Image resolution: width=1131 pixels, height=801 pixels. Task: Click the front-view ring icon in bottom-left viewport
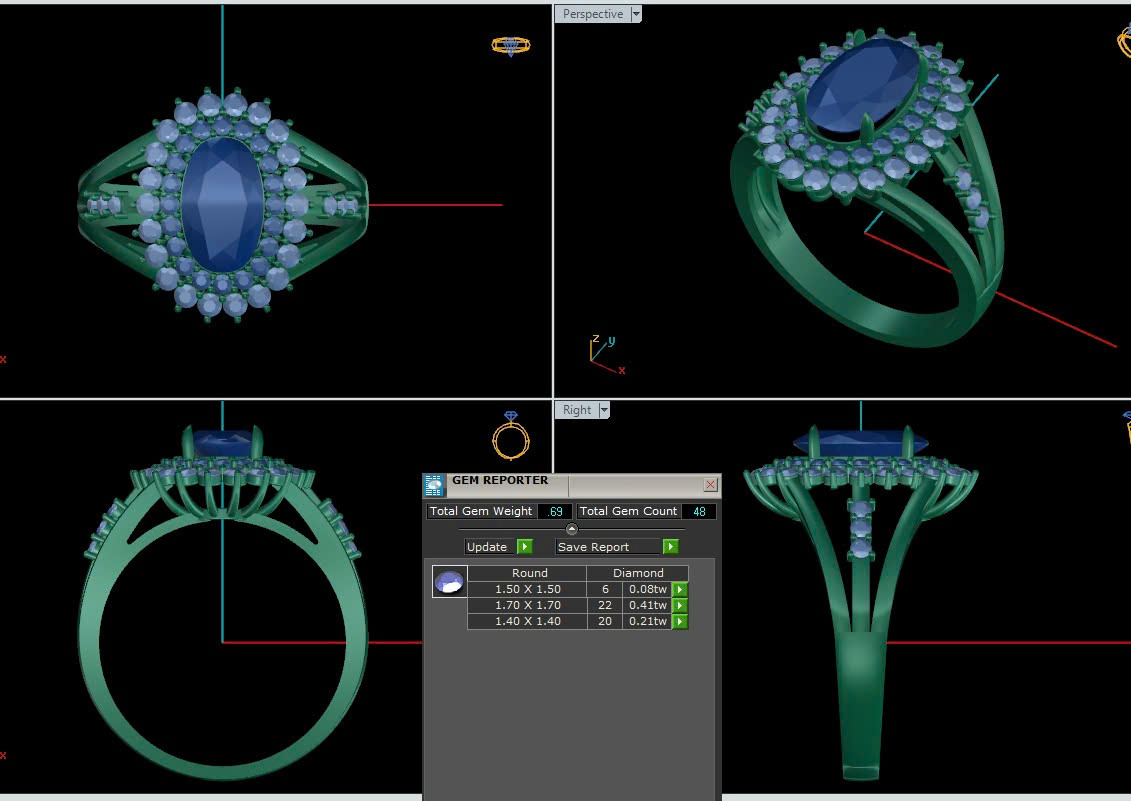point(511,434)
